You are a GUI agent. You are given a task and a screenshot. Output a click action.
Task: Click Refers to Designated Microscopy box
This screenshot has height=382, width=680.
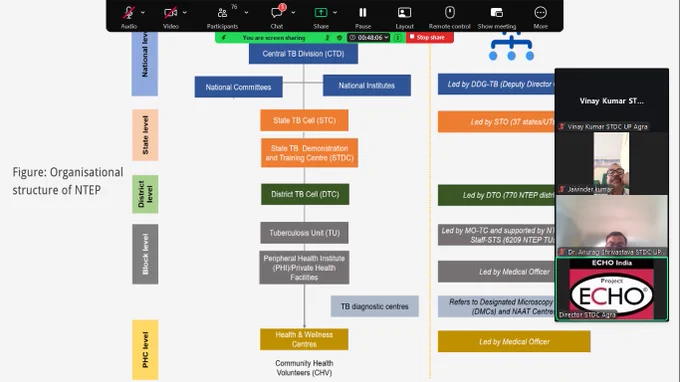[496, 307]
